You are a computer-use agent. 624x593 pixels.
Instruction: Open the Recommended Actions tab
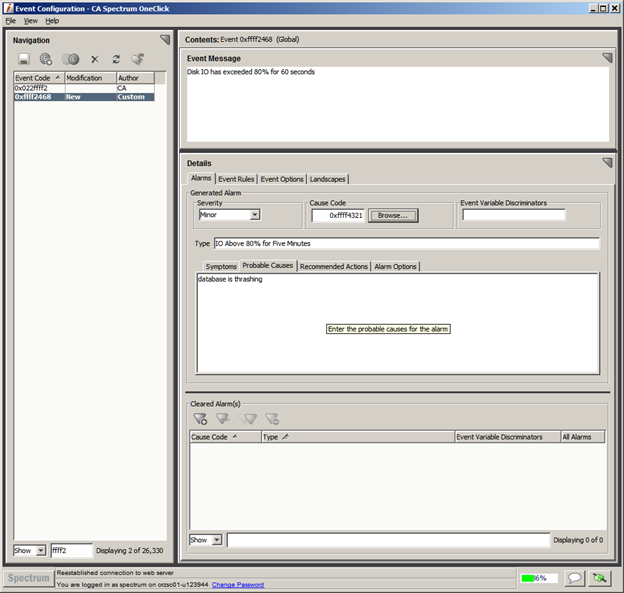tap(334, 267)
